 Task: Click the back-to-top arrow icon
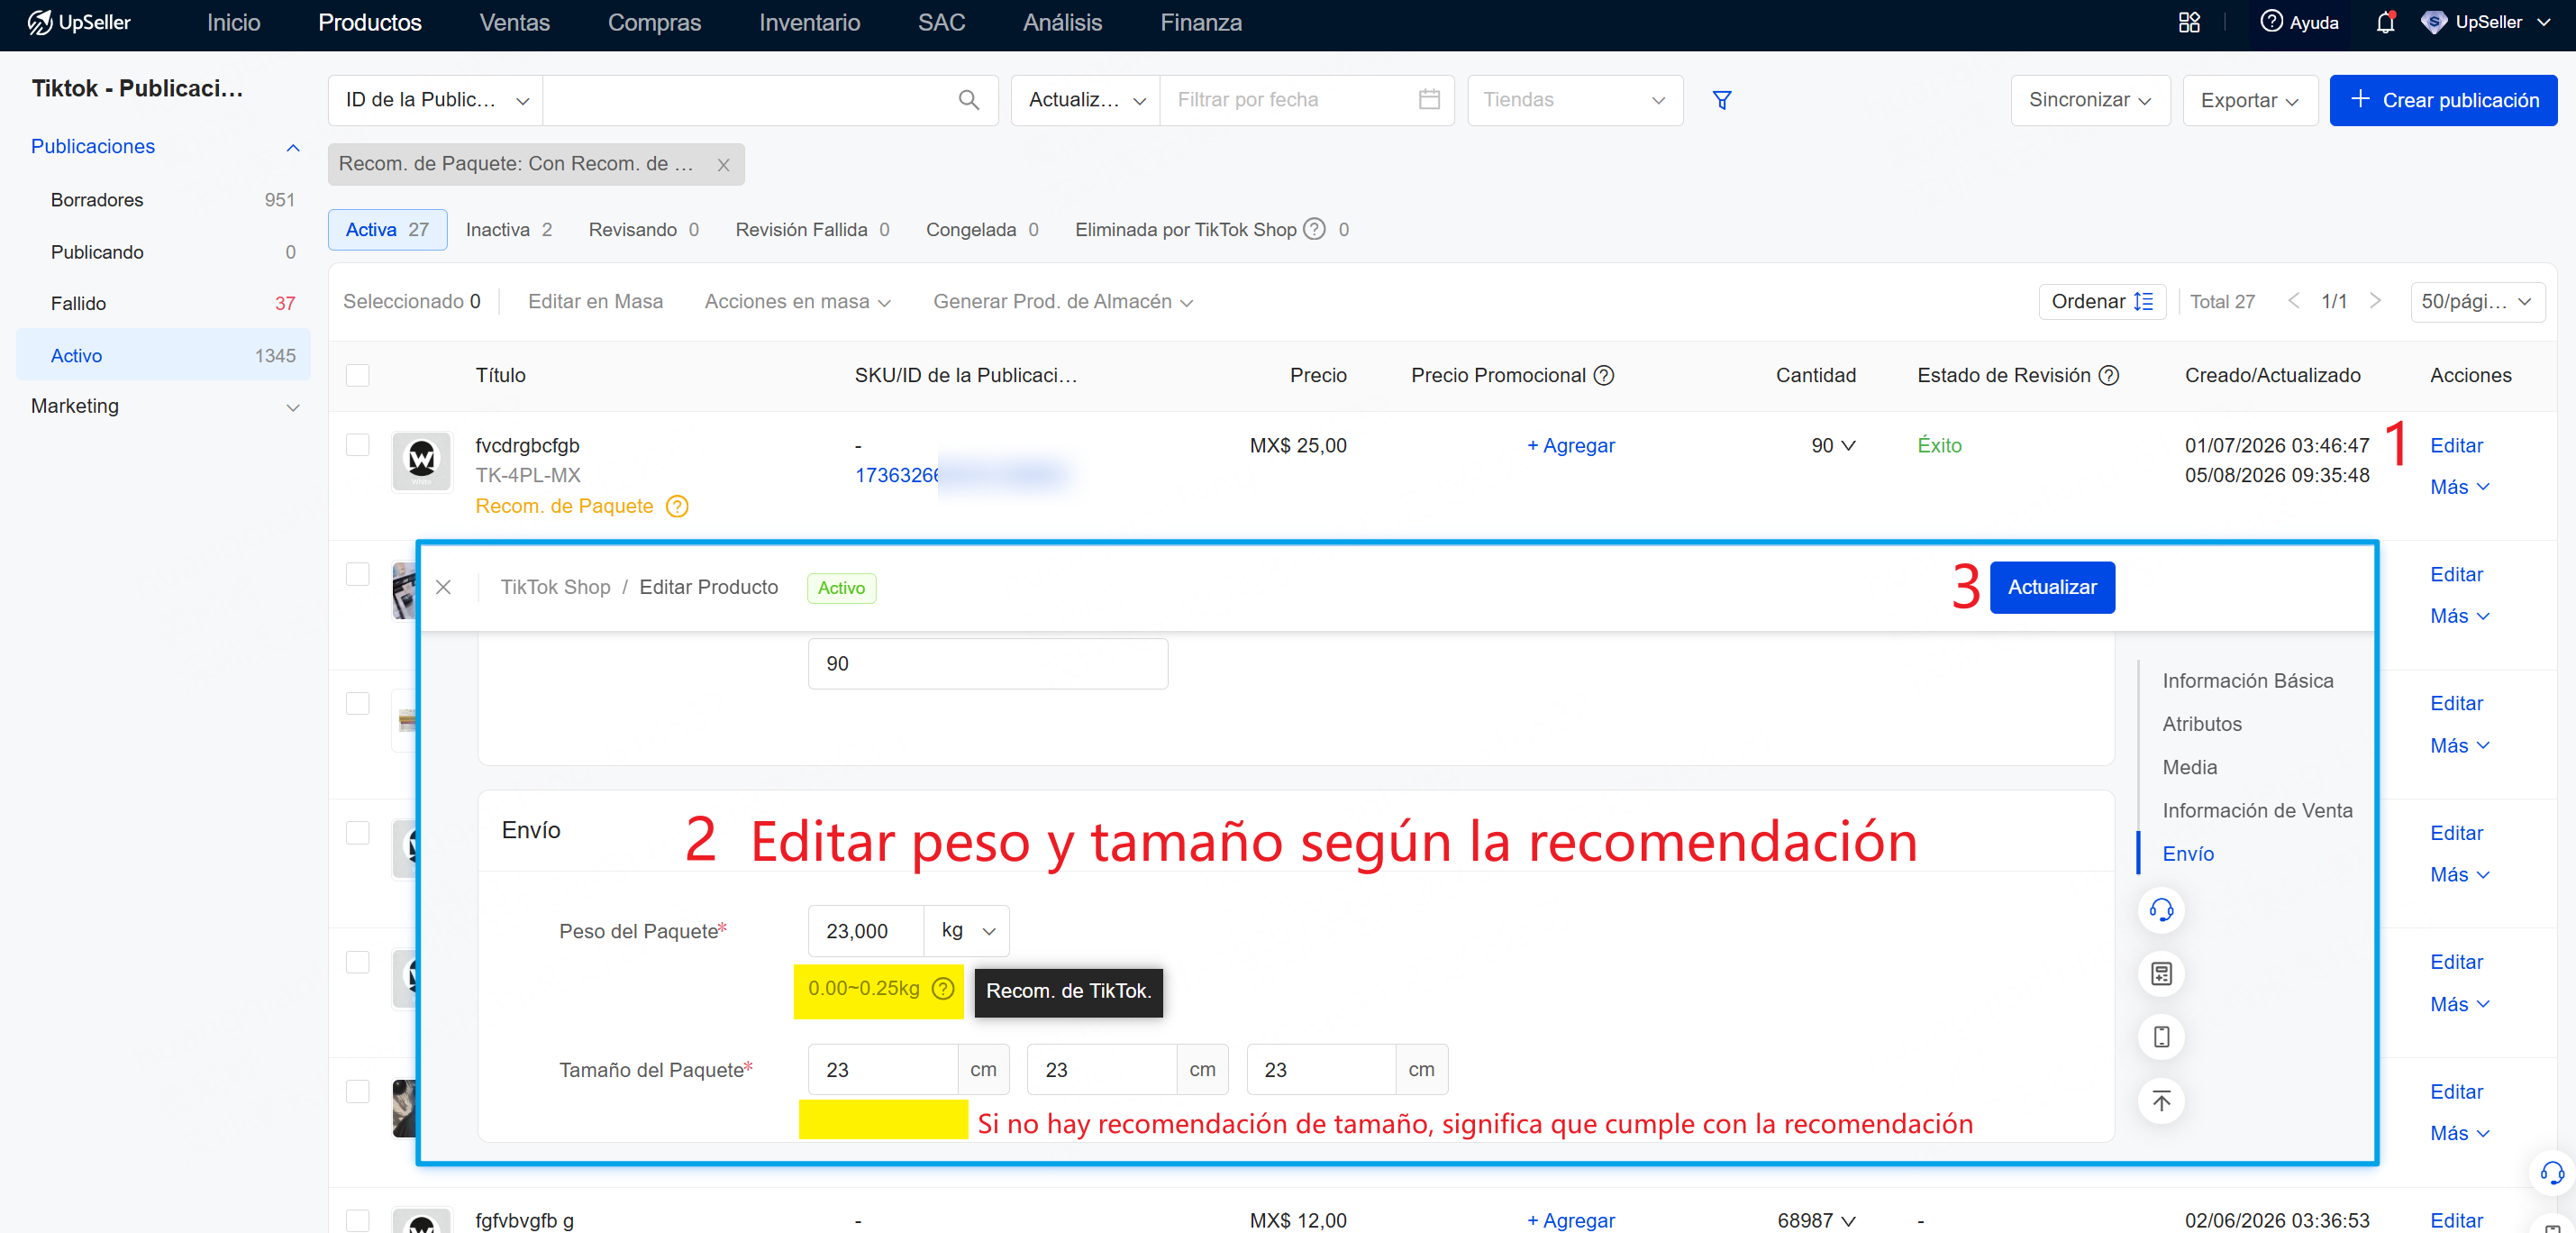2161,1101
